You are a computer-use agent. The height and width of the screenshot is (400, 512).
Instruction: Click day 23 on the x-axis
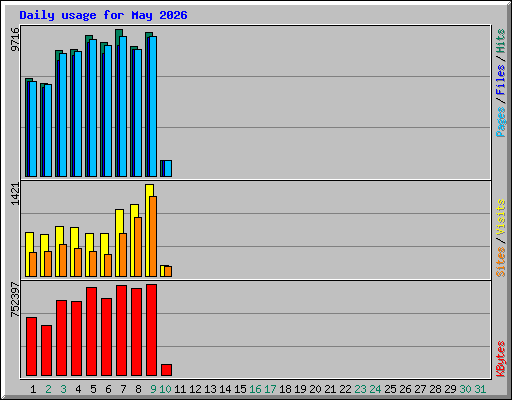coord(360,389)
